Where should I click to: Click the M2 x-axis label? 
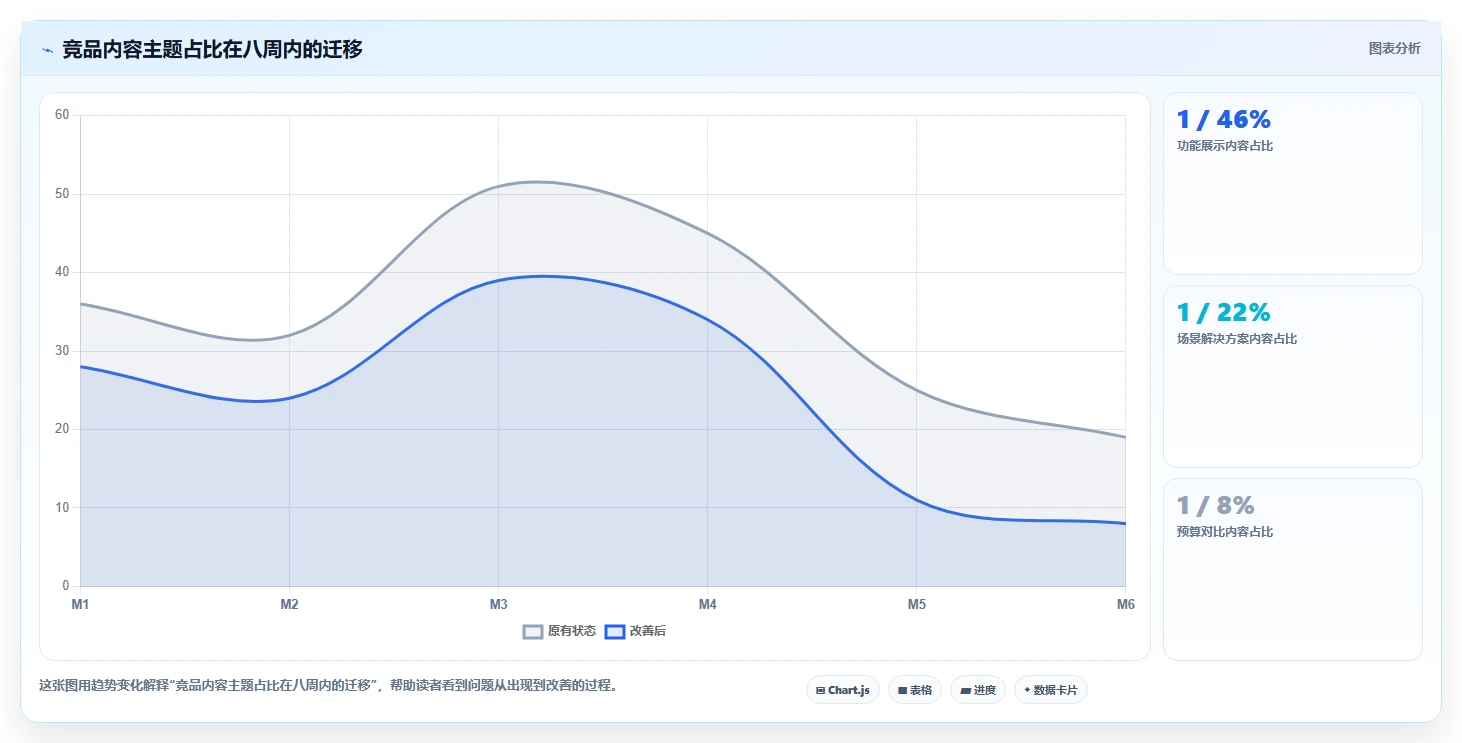point(289,604)
